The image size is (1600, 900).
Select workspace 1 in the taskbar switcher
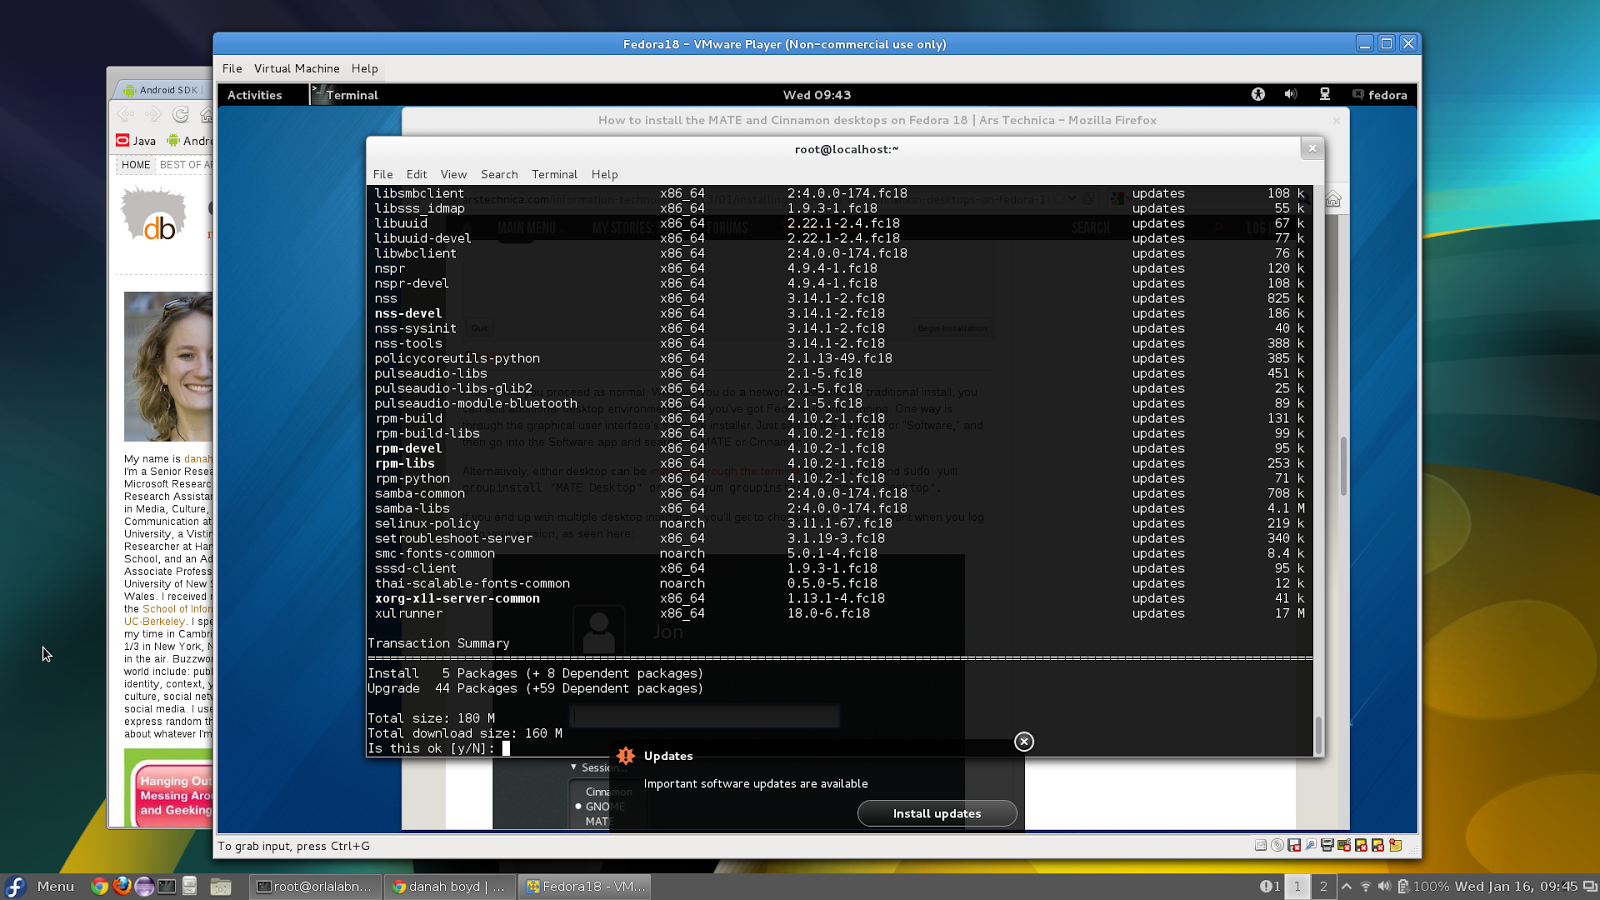click(x=1297, y=886)
